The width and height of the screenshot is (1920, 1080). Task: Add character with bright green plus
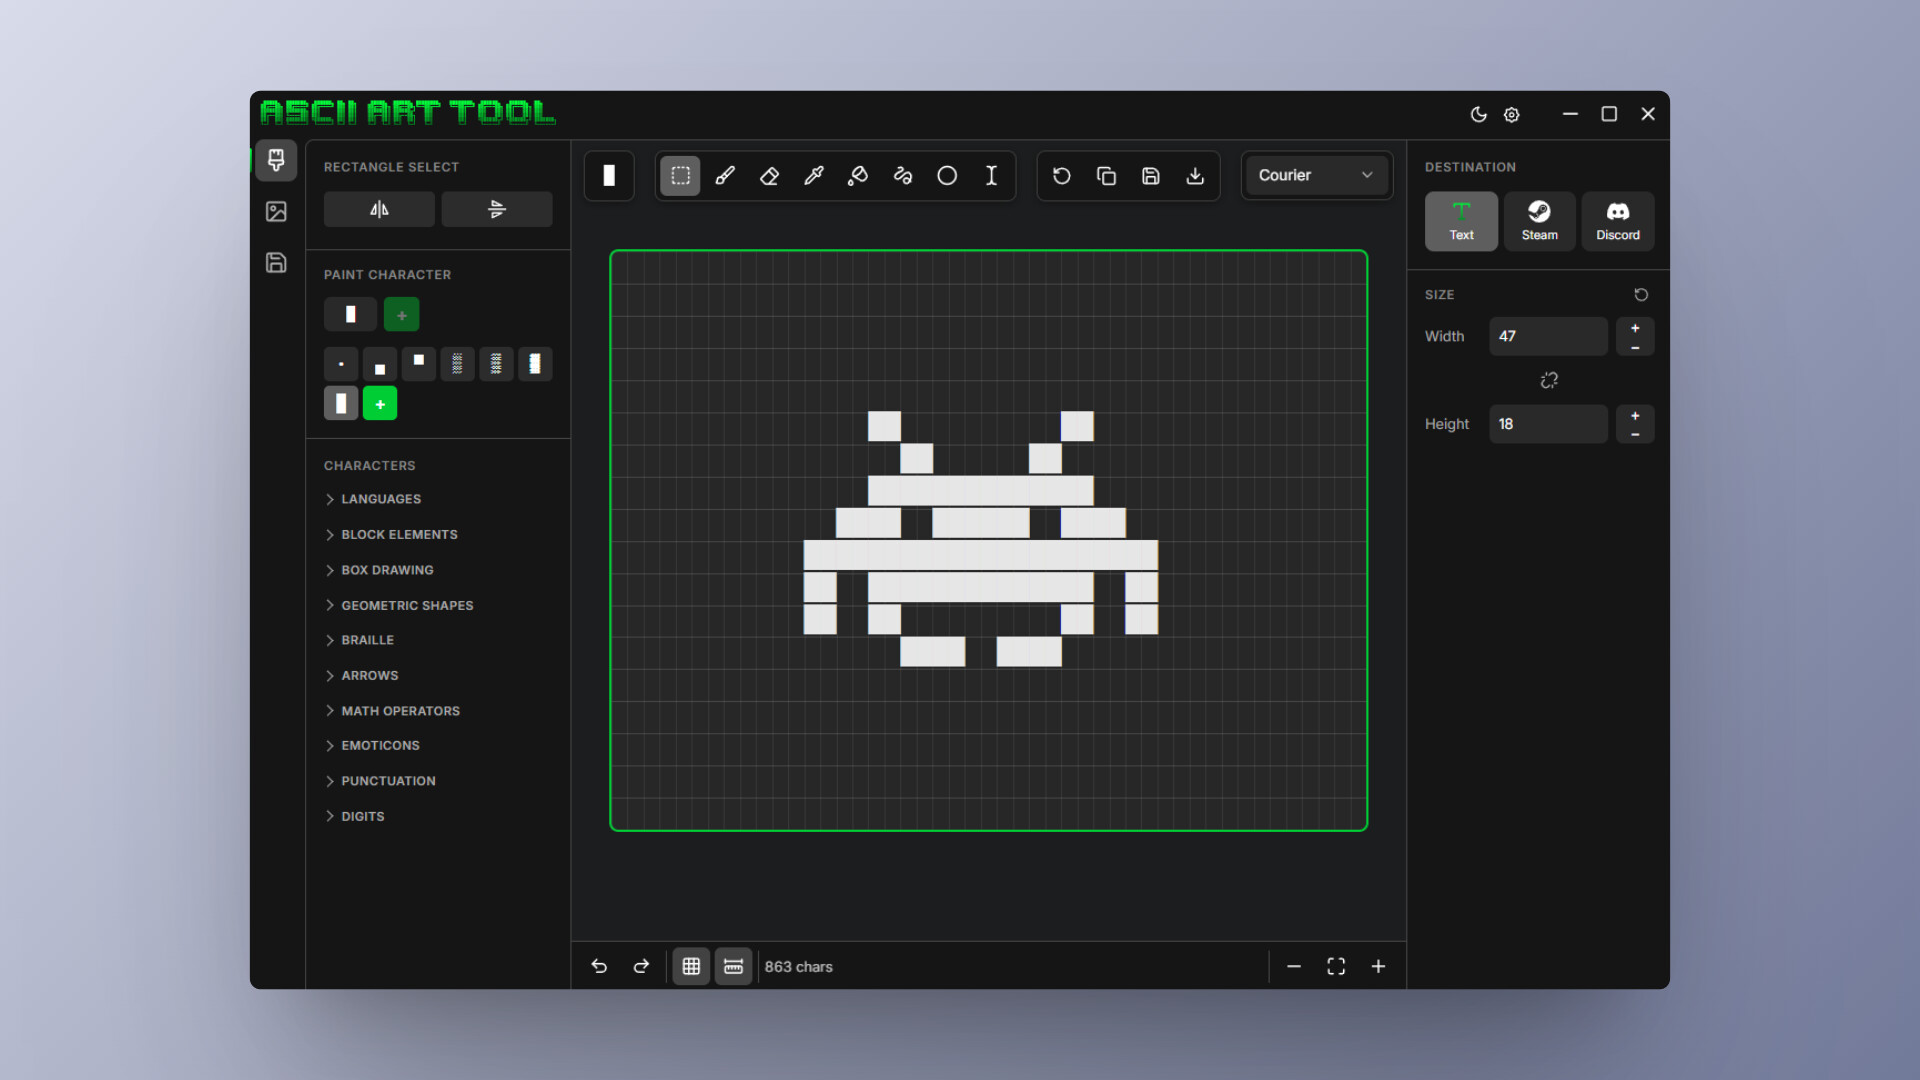pyautogui.click(x=380, y=404)
